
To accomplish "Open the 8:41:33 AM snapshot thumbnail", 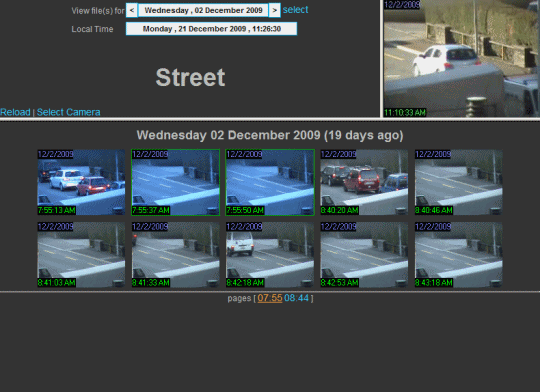I will 176,255.
